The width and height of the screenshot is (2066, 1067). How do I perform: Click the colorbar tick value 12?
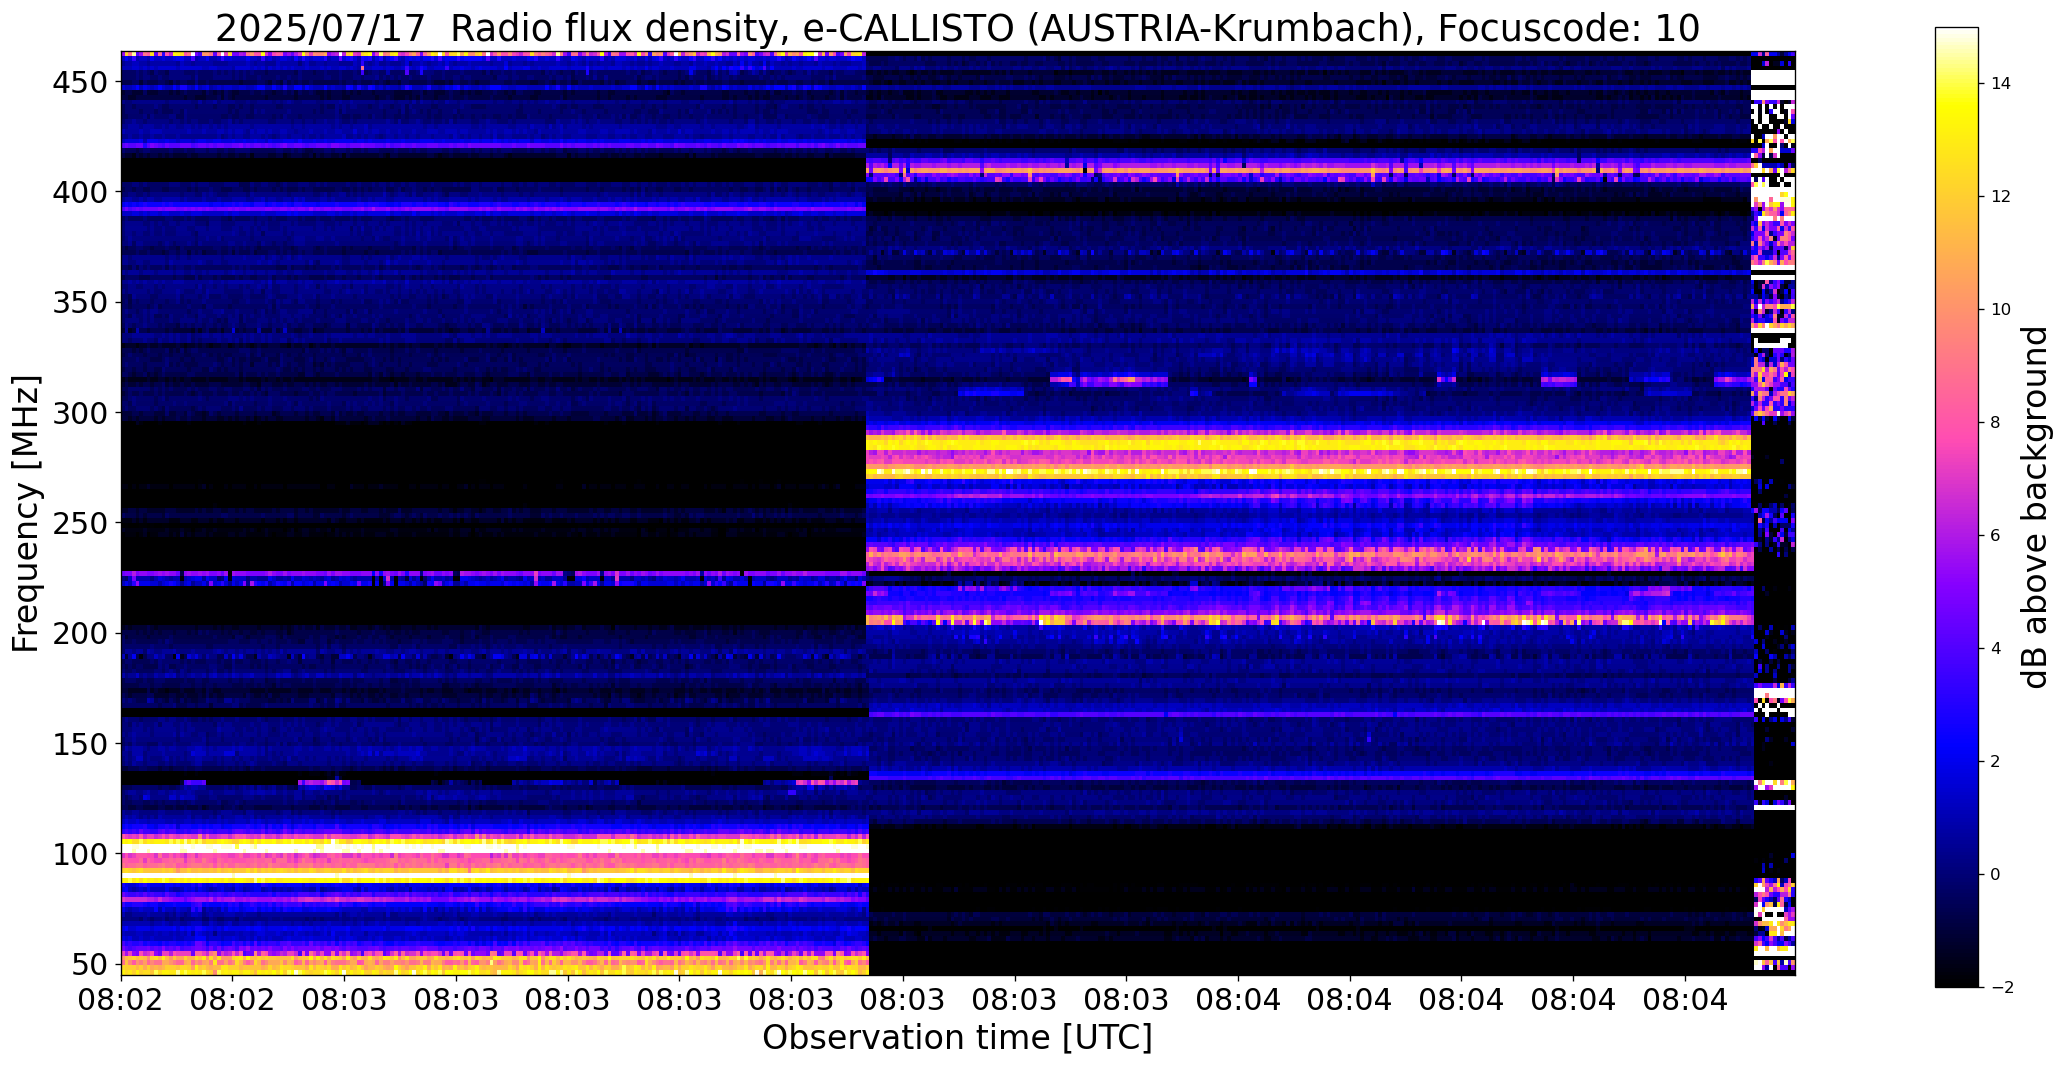[2000, 197]
